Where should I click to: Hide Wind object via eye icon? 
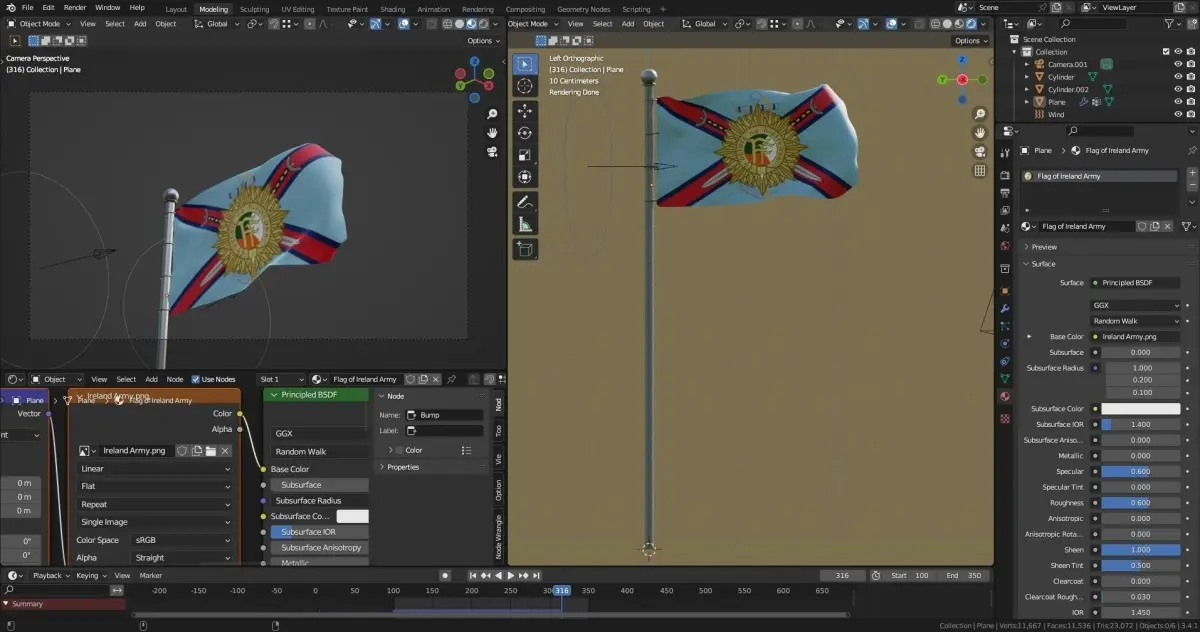[1178, 114]
